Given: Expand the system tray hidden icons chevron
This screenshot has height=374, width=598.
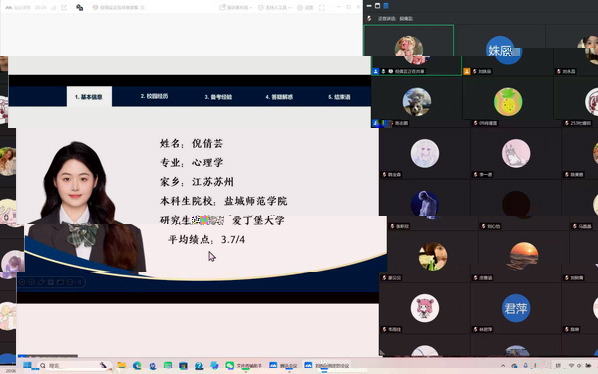Looking at the screenshot, I should [503, 366].
